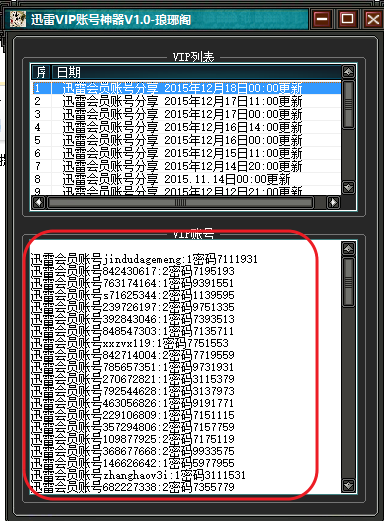Image resolution: width=384 pixels, height=521 pixels.
Task: Click the xxzvx119 account line
Action: (x=130, y=343)
